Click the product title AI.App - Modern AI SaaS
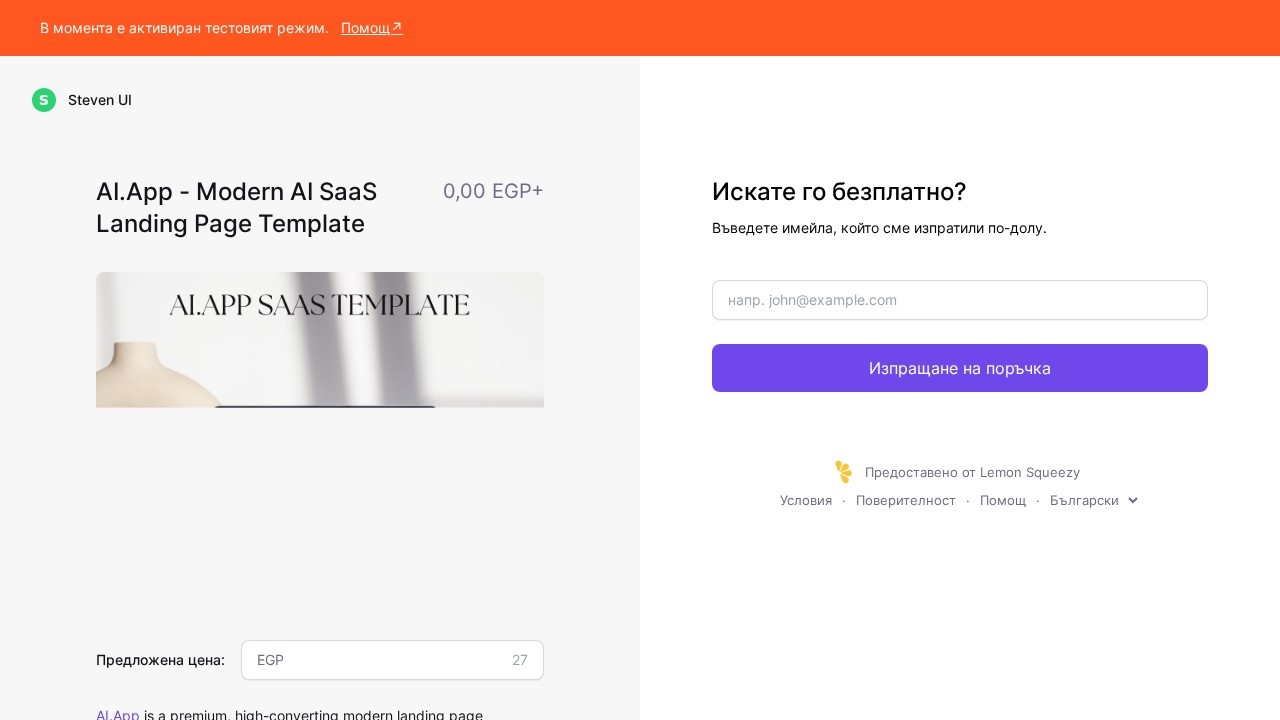This screenshot has width=1280, height=720. (236, 207)
